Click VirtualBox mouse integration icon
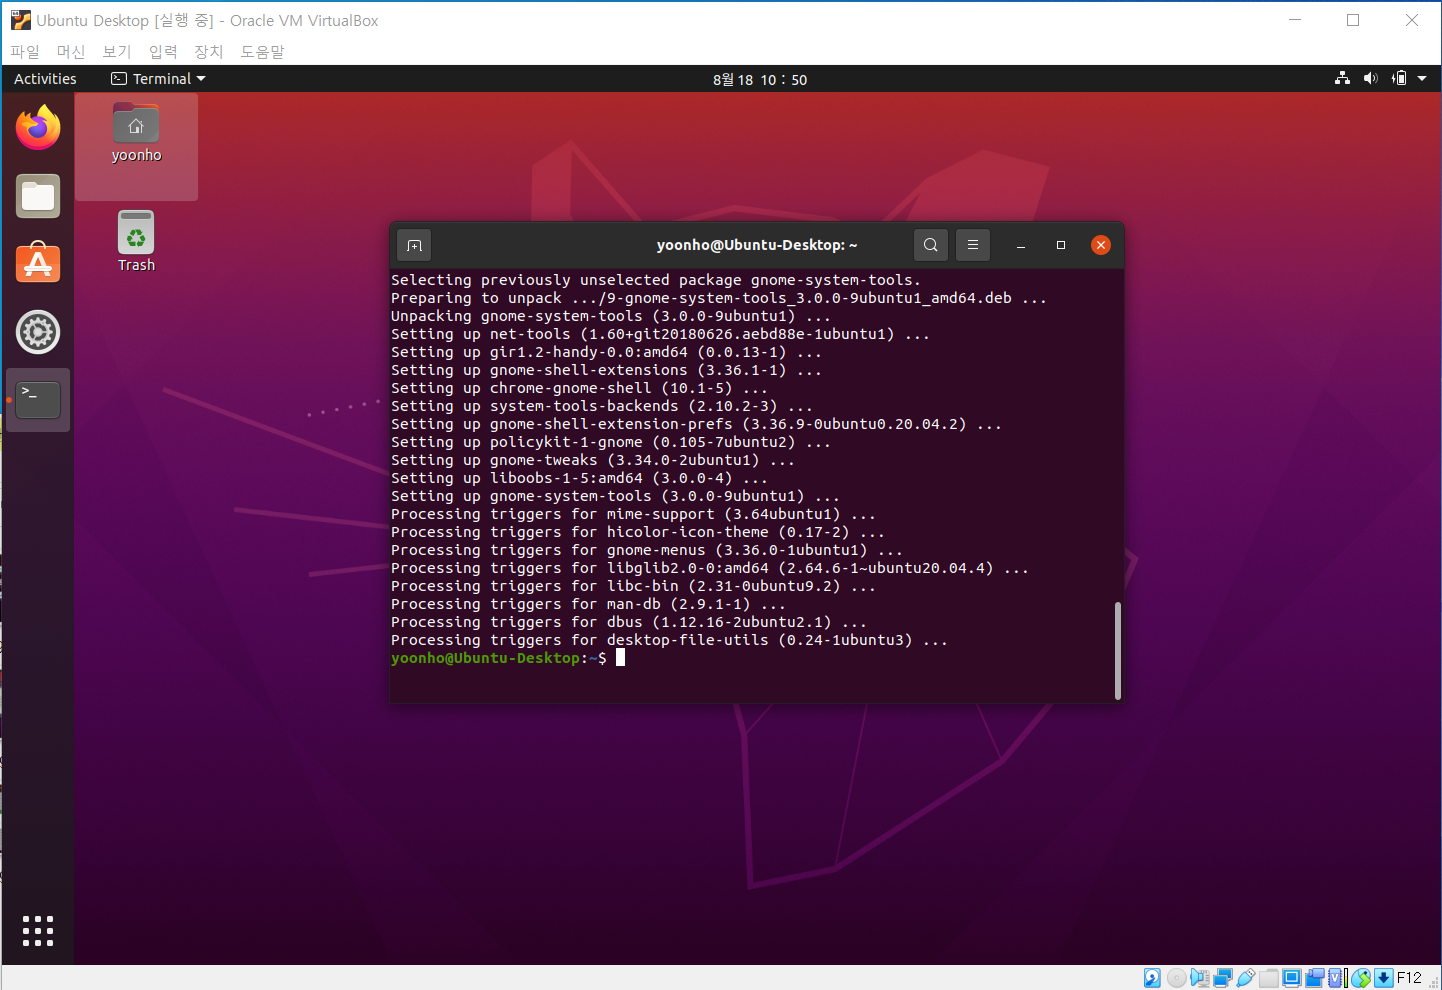1442x990 pixels. point(1360,978)
